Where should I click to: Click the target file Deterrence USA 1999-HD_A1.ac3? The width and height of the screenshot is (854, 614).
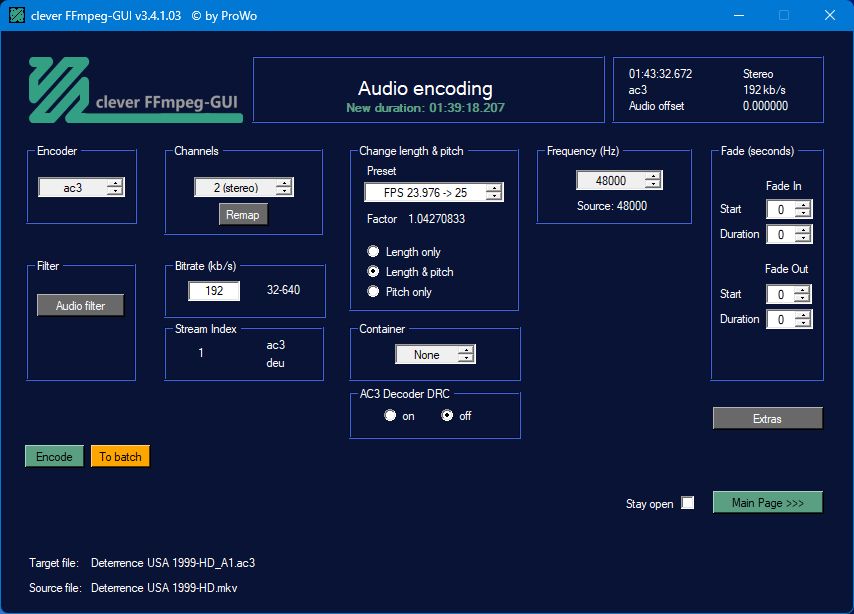coord(173,563)
